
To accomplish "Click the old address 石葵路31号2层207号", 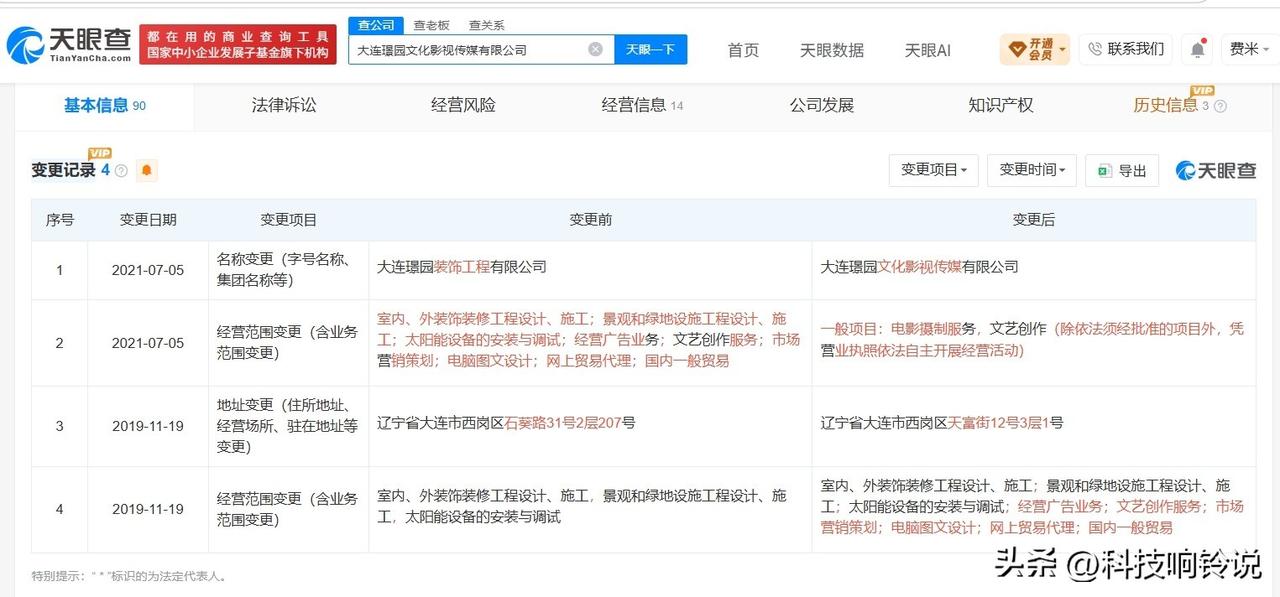I will [569, 423].
